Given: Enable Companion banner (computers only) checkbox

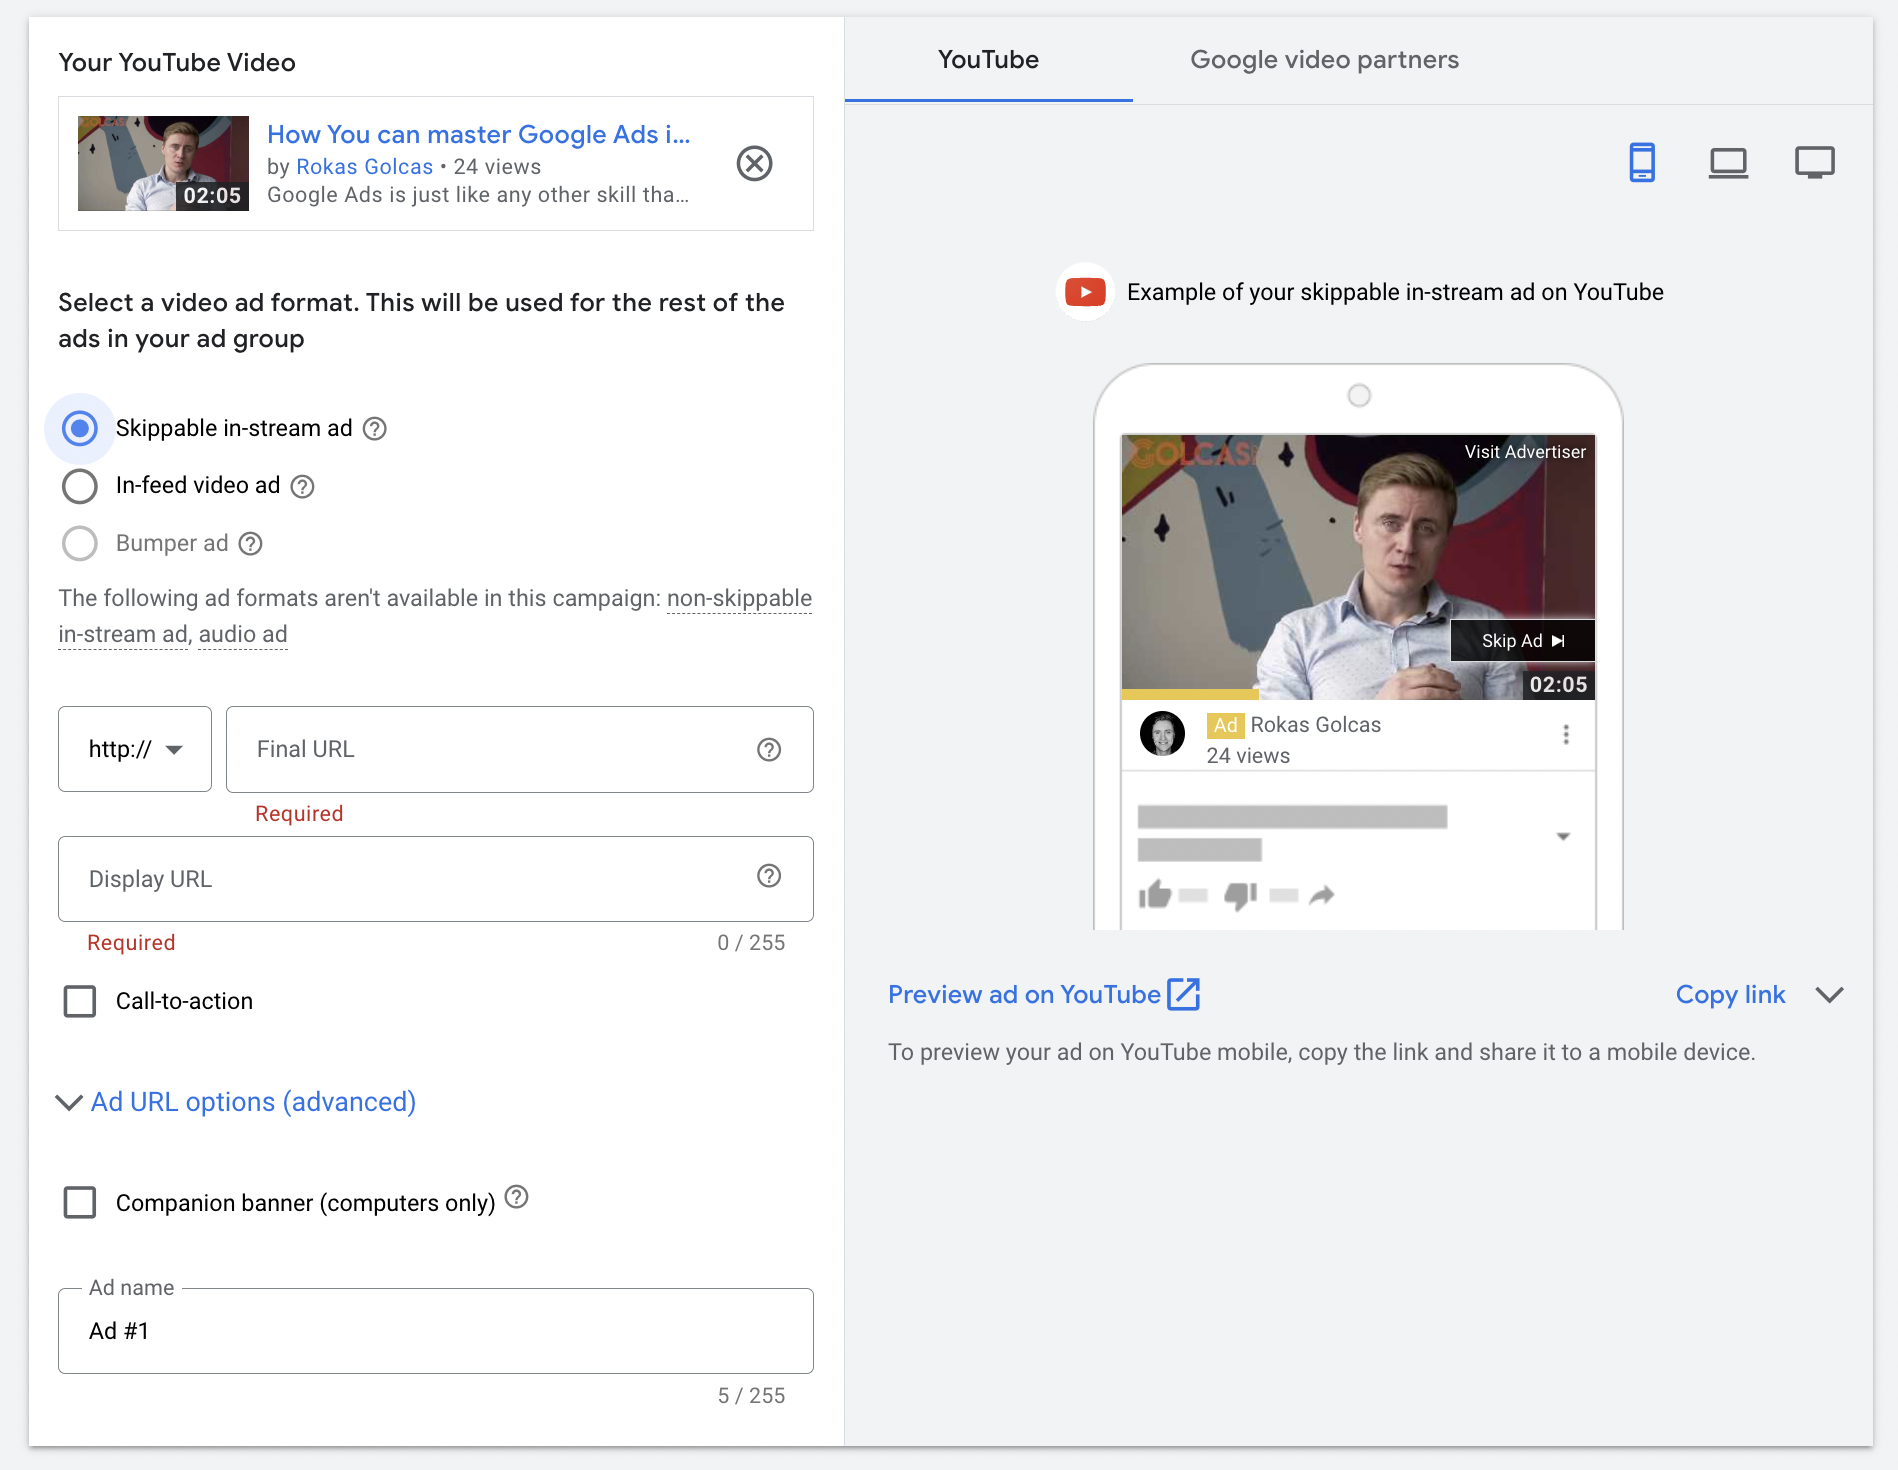Looking at the screenshot, I should point(80,1202).
